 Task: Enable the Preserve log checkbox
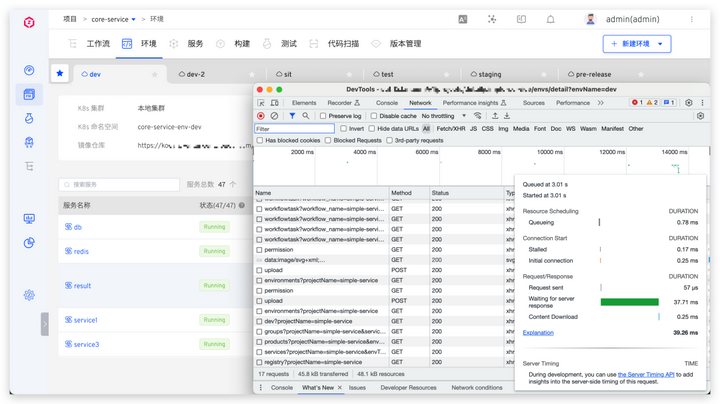coord(323,116)
